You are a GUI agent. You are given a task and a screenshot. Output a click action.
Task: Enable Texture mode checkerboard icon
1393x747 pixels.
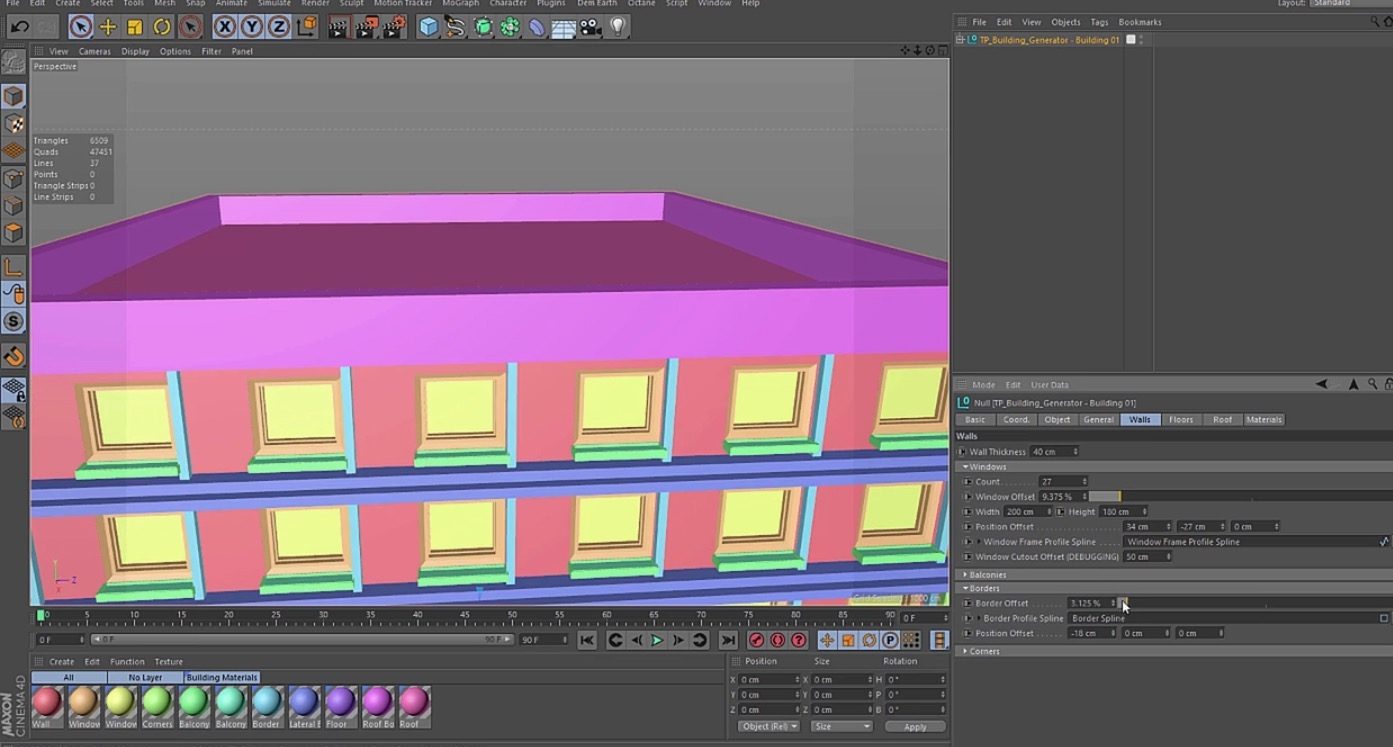click(14, 124)
